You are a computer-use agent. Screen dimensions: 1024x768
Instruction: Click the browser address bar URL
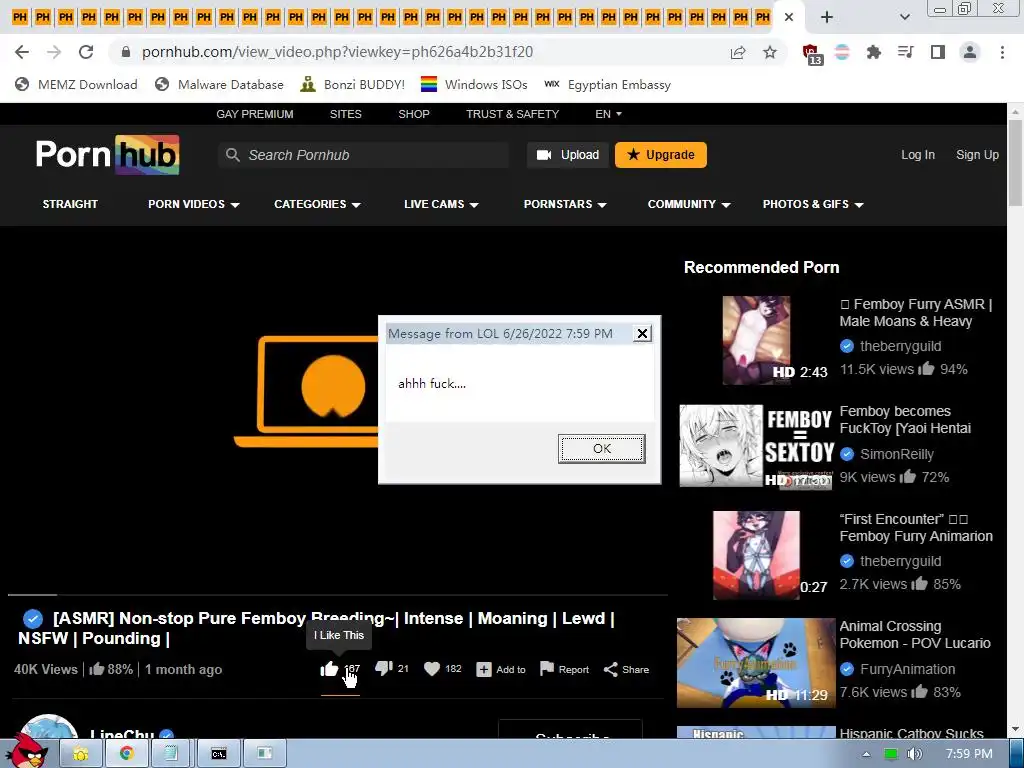pos(338,52)
